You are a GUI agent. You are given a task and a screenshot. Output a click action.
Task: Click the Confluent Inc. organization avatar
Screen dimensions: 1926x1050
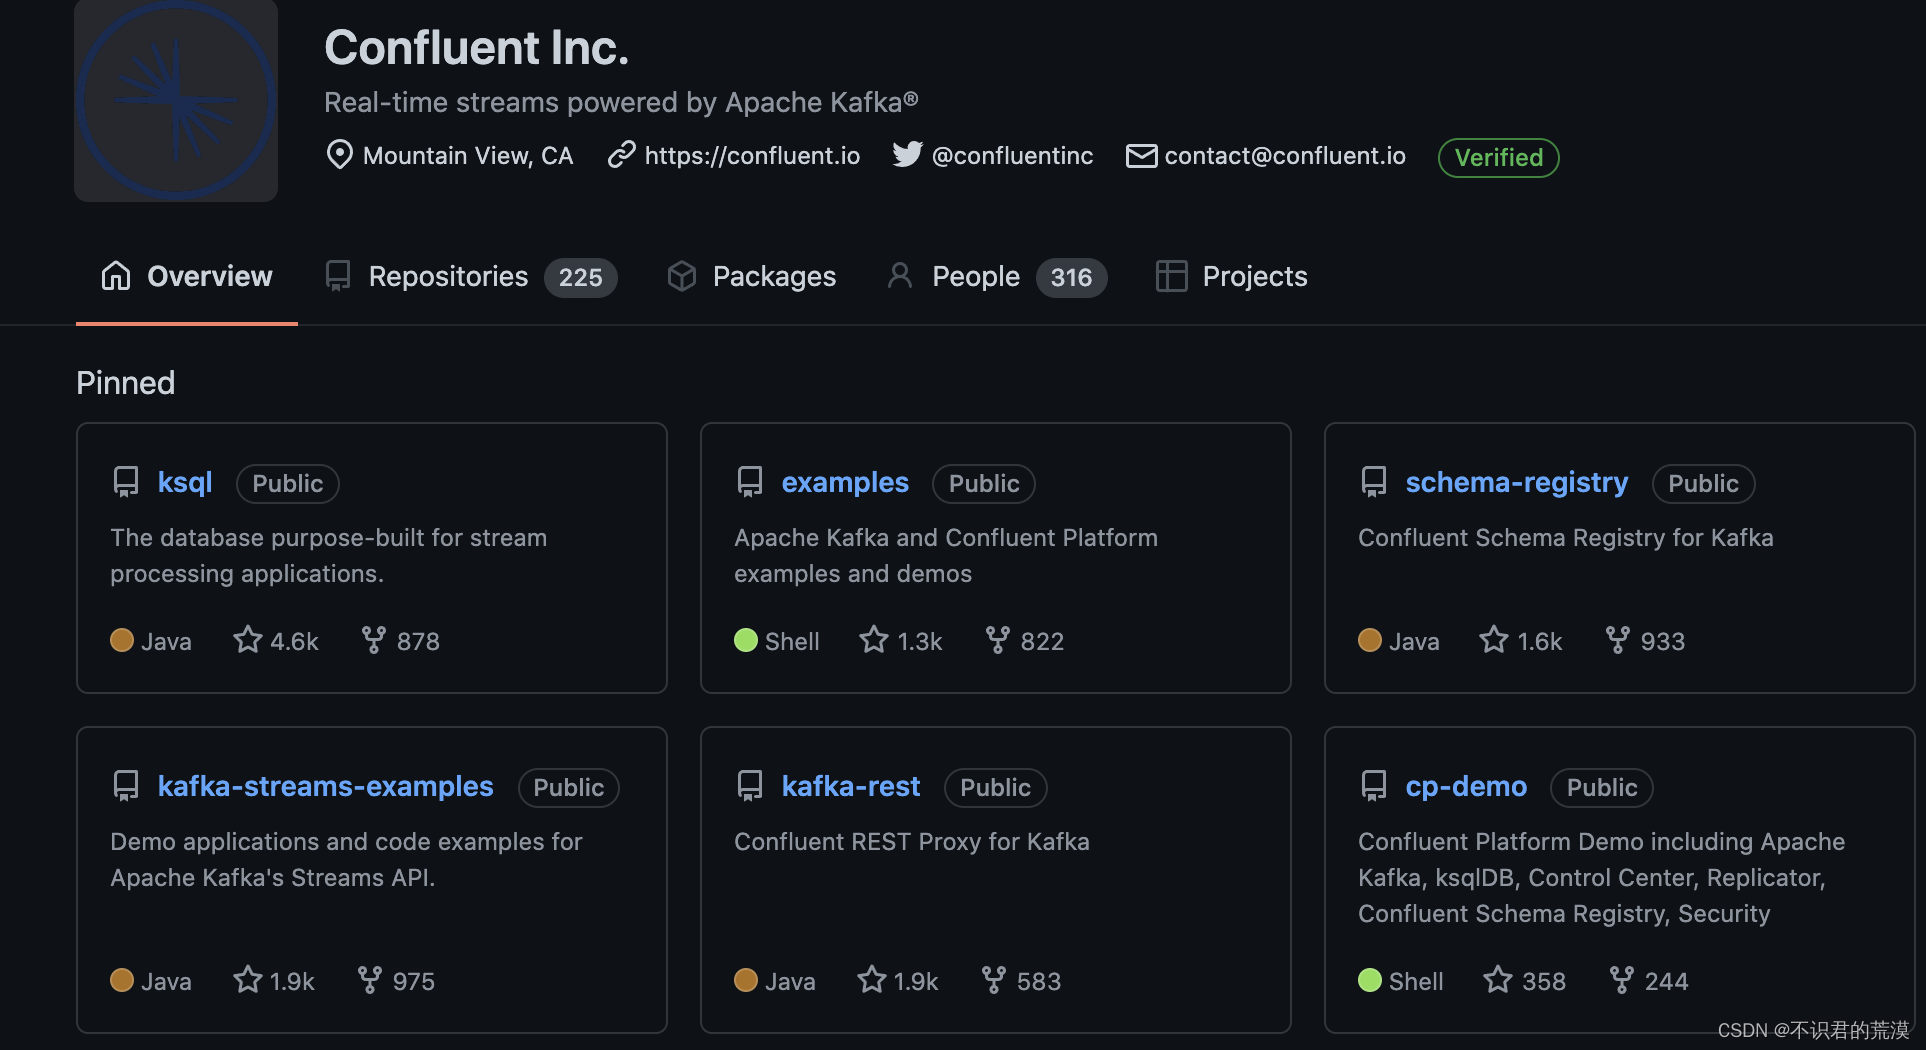point(176,100)
